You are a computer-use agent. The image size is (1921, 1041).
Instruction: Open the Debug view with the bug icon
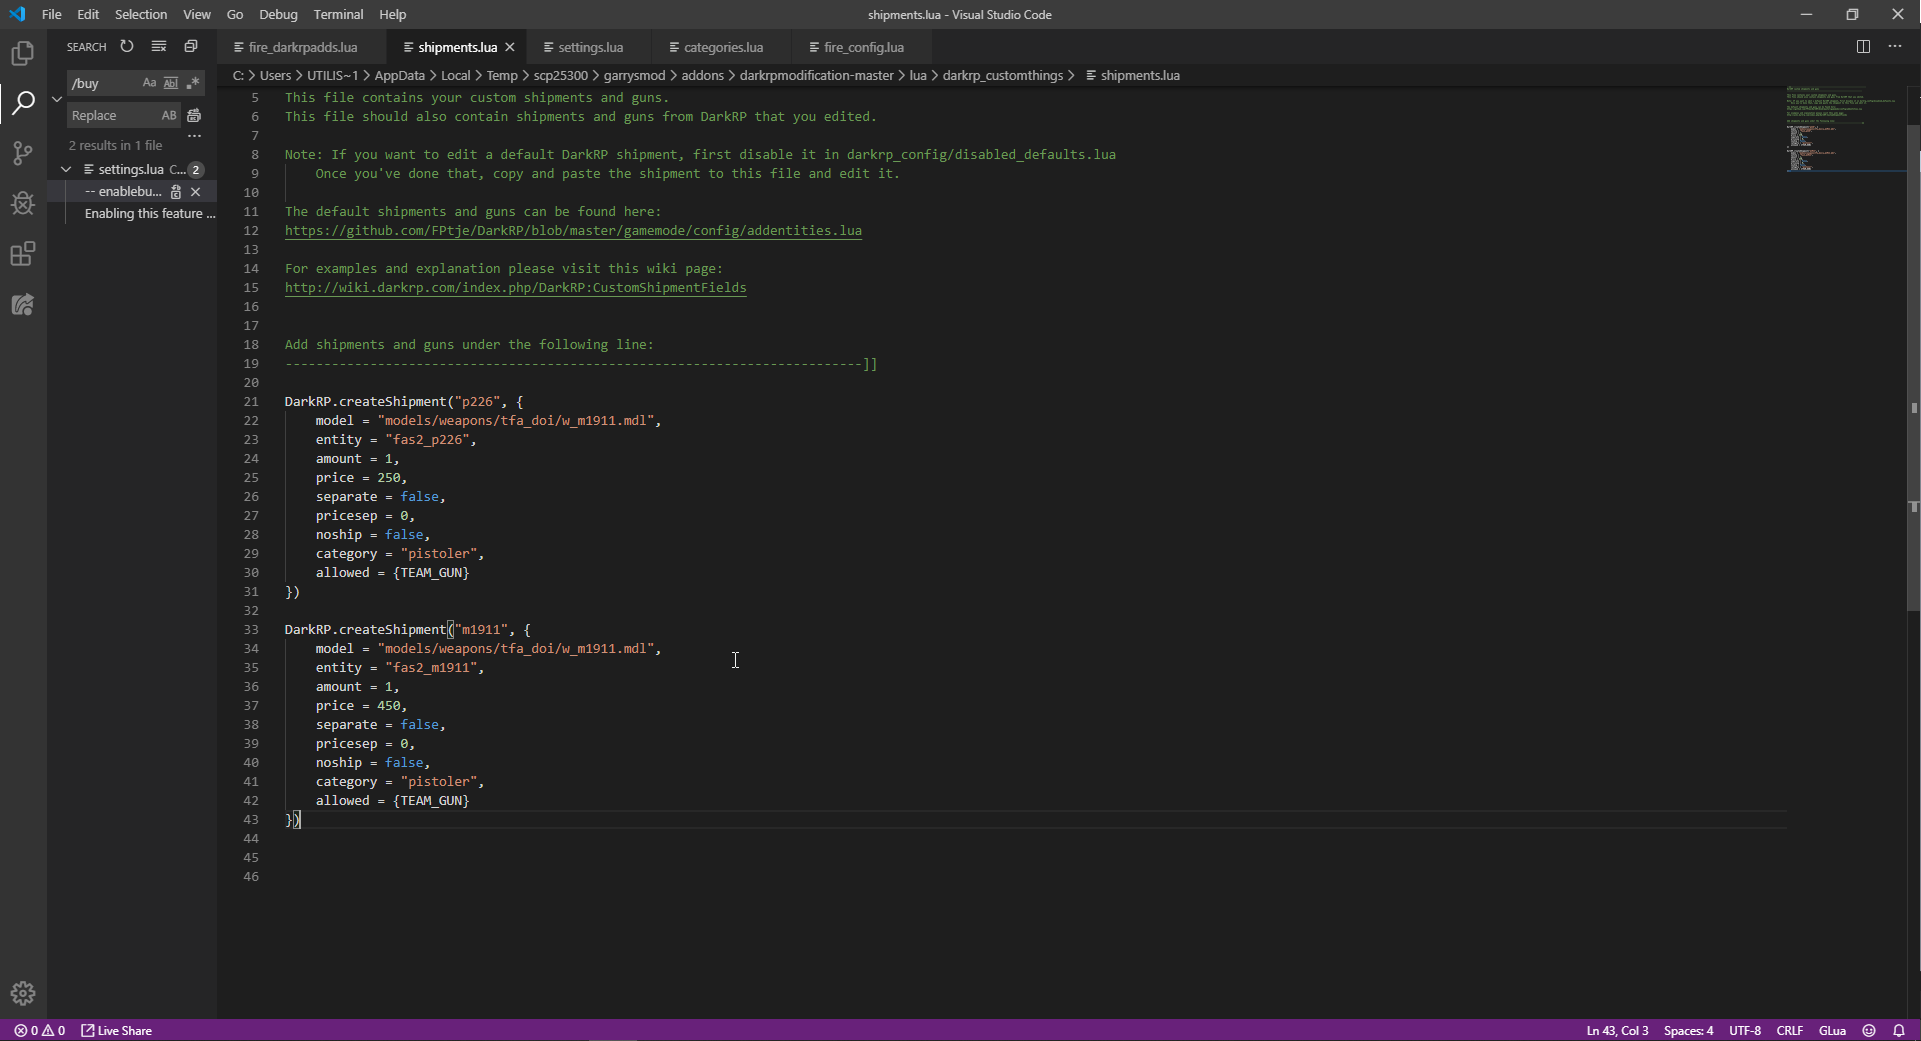[x=23, y=203]
